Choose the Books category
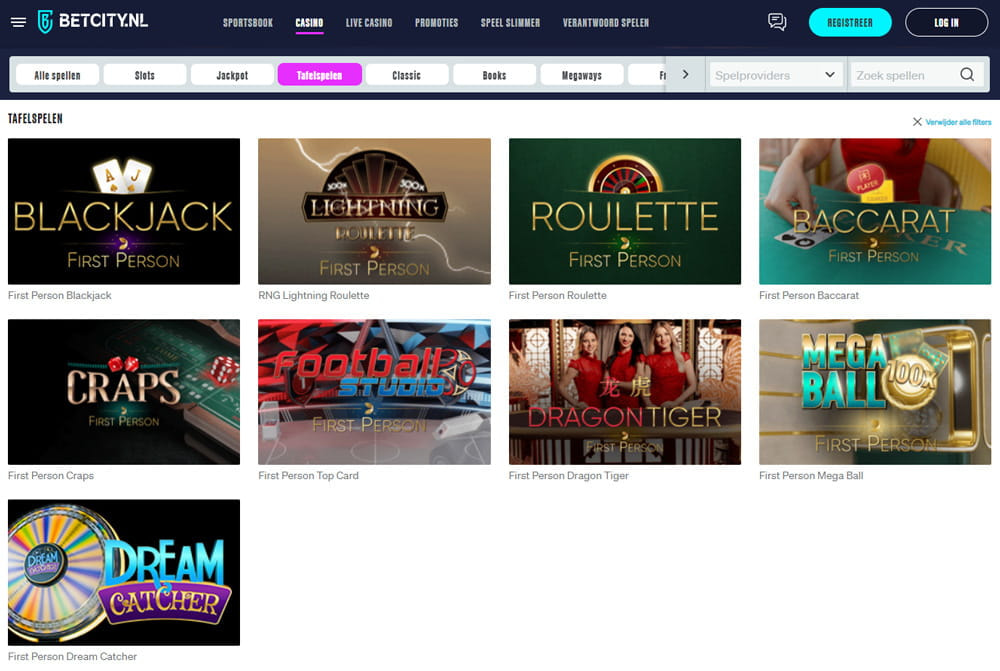Viewport: 1000px width, 671px height. (x=494, y=75)
